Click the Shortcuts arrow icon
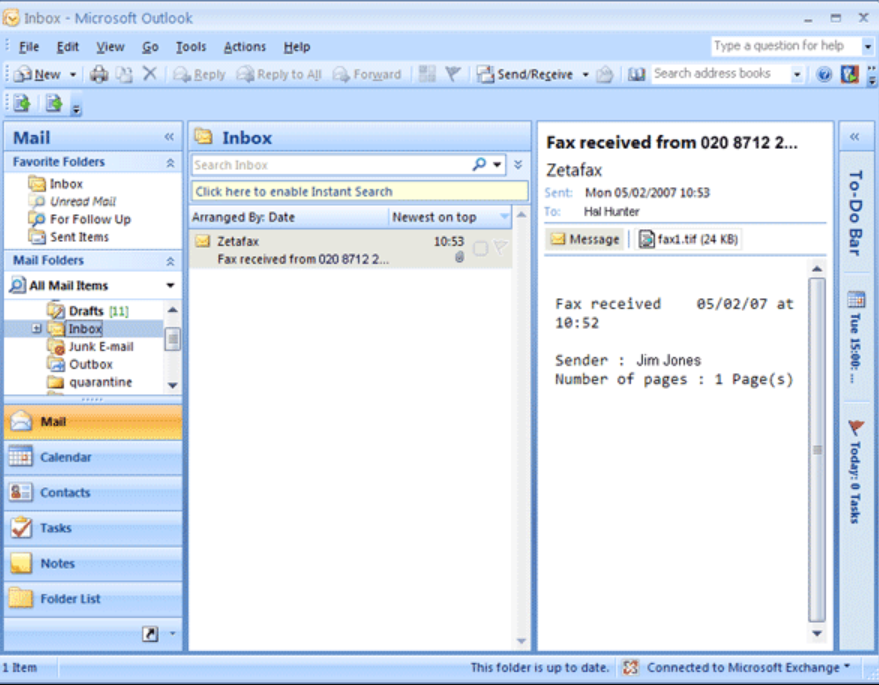This screenshot has height=685, width=879. pos(150,633)
